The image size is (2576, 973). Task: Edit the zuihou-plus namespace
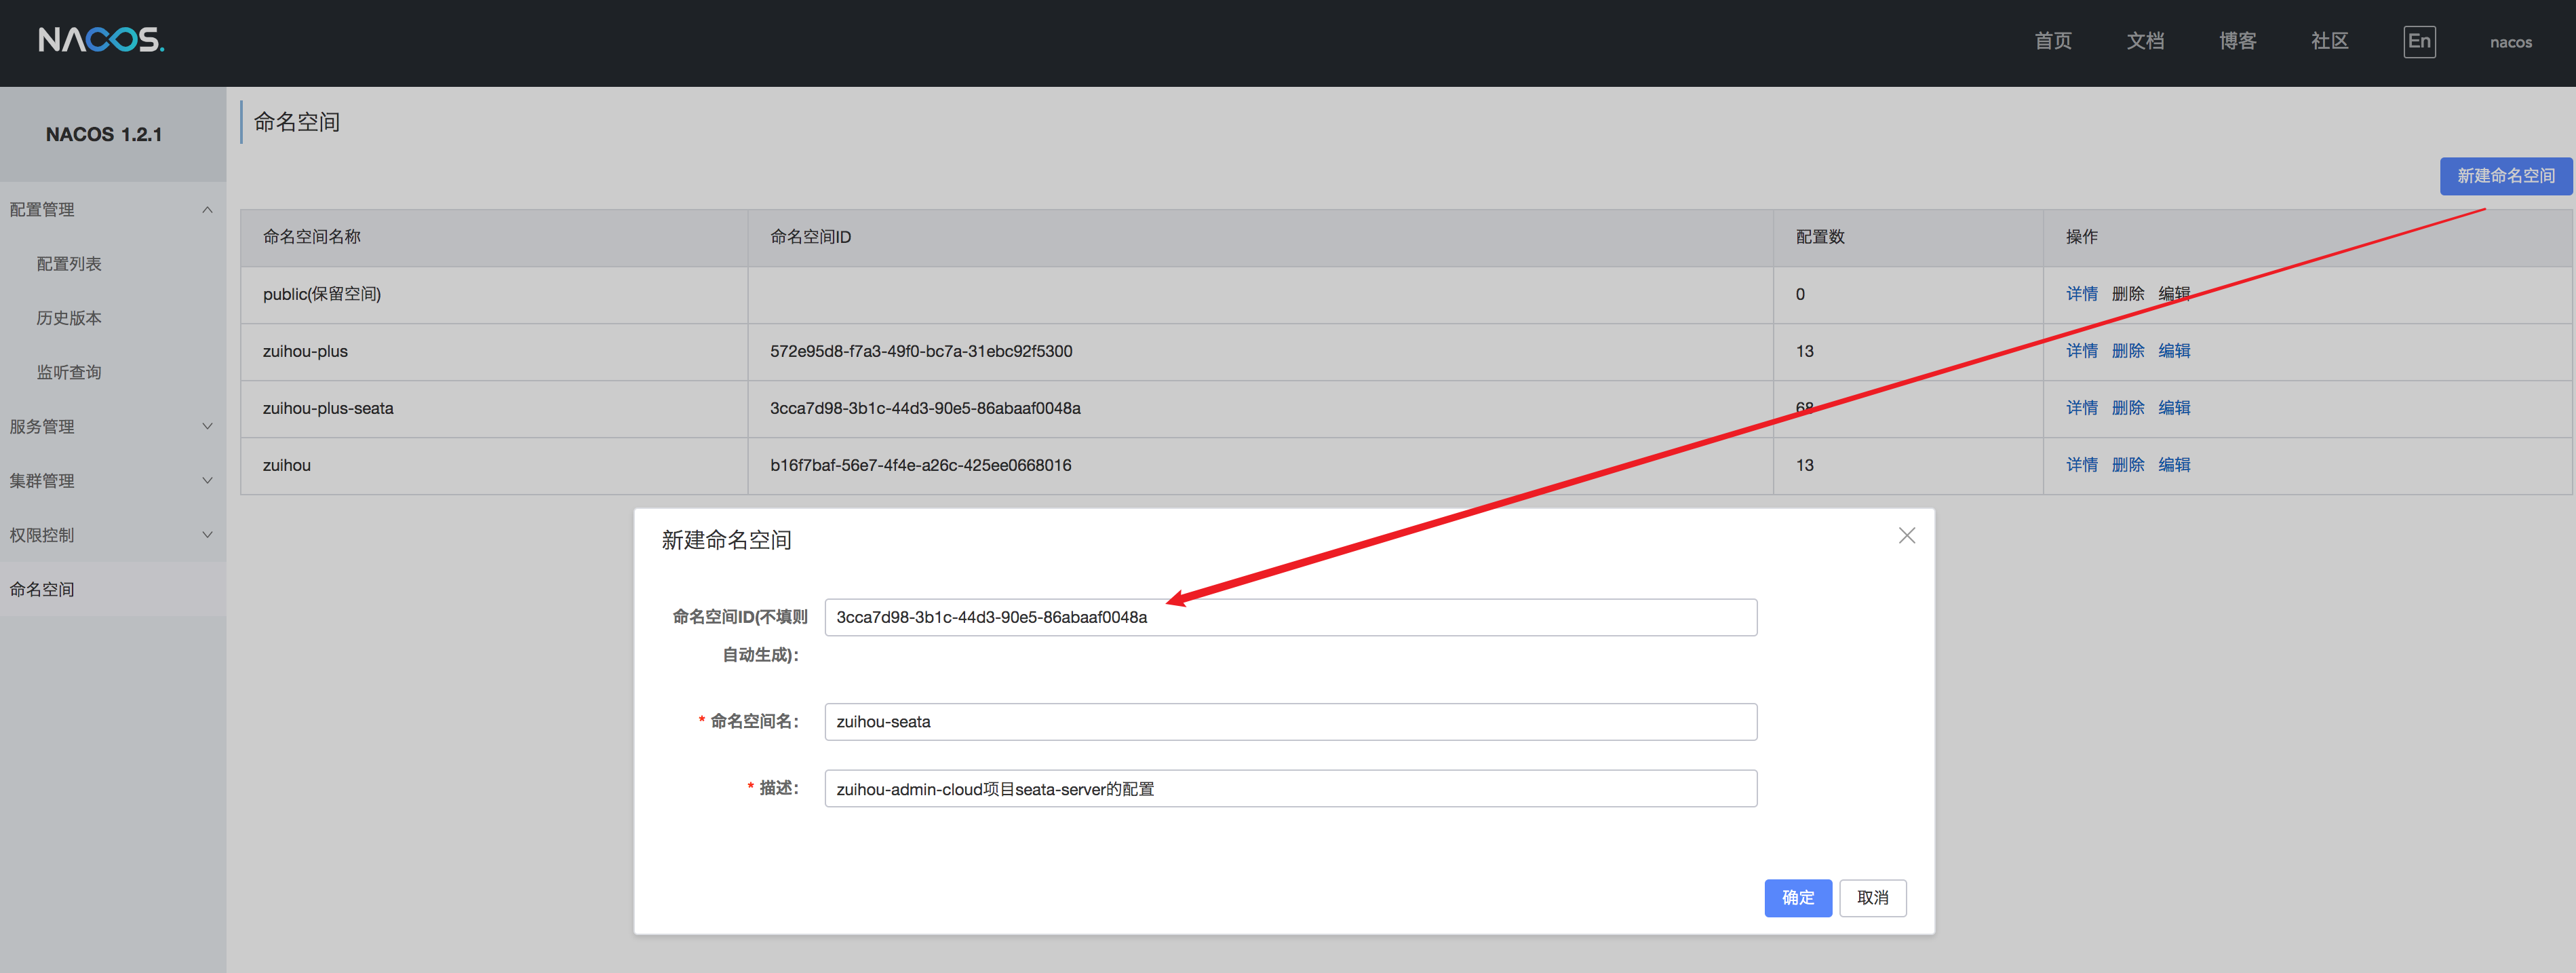(2174, 351)
